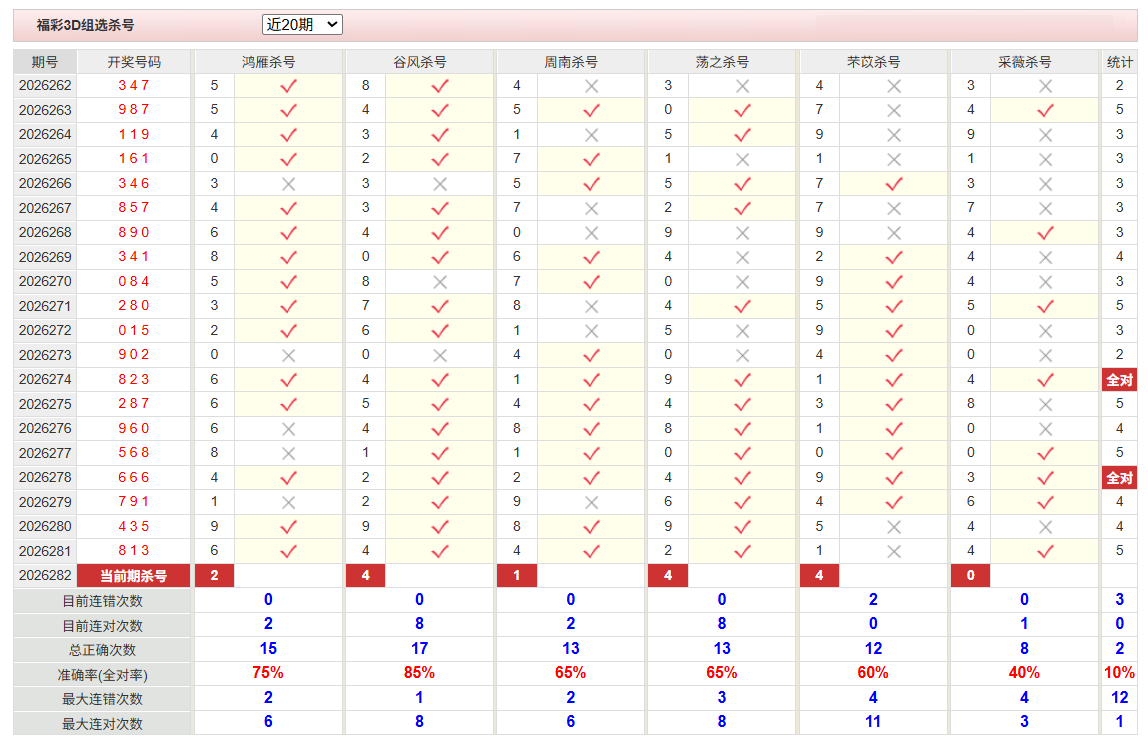The image size is (1148, 746).
Task: Click the 统计 column header
Action: click(1119, 62)
